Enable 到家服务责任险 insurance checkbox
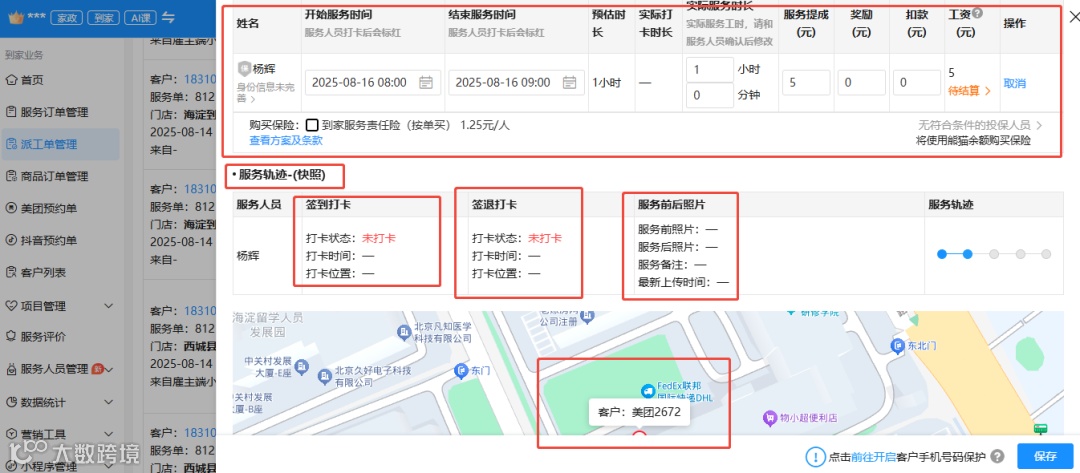This screenshot has width=1080, height=473. 312,125
